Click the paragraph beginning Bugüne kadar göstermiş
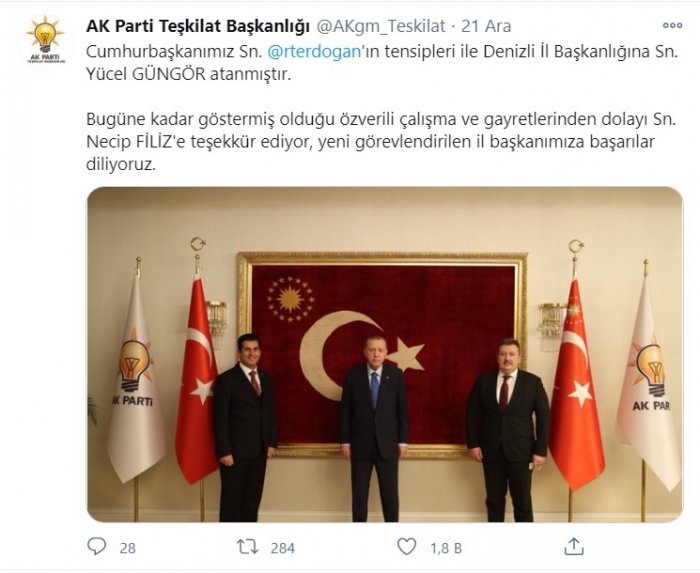The height and width of the screenshot is (573, 700). pyautogui.click(x=381, y=142)
